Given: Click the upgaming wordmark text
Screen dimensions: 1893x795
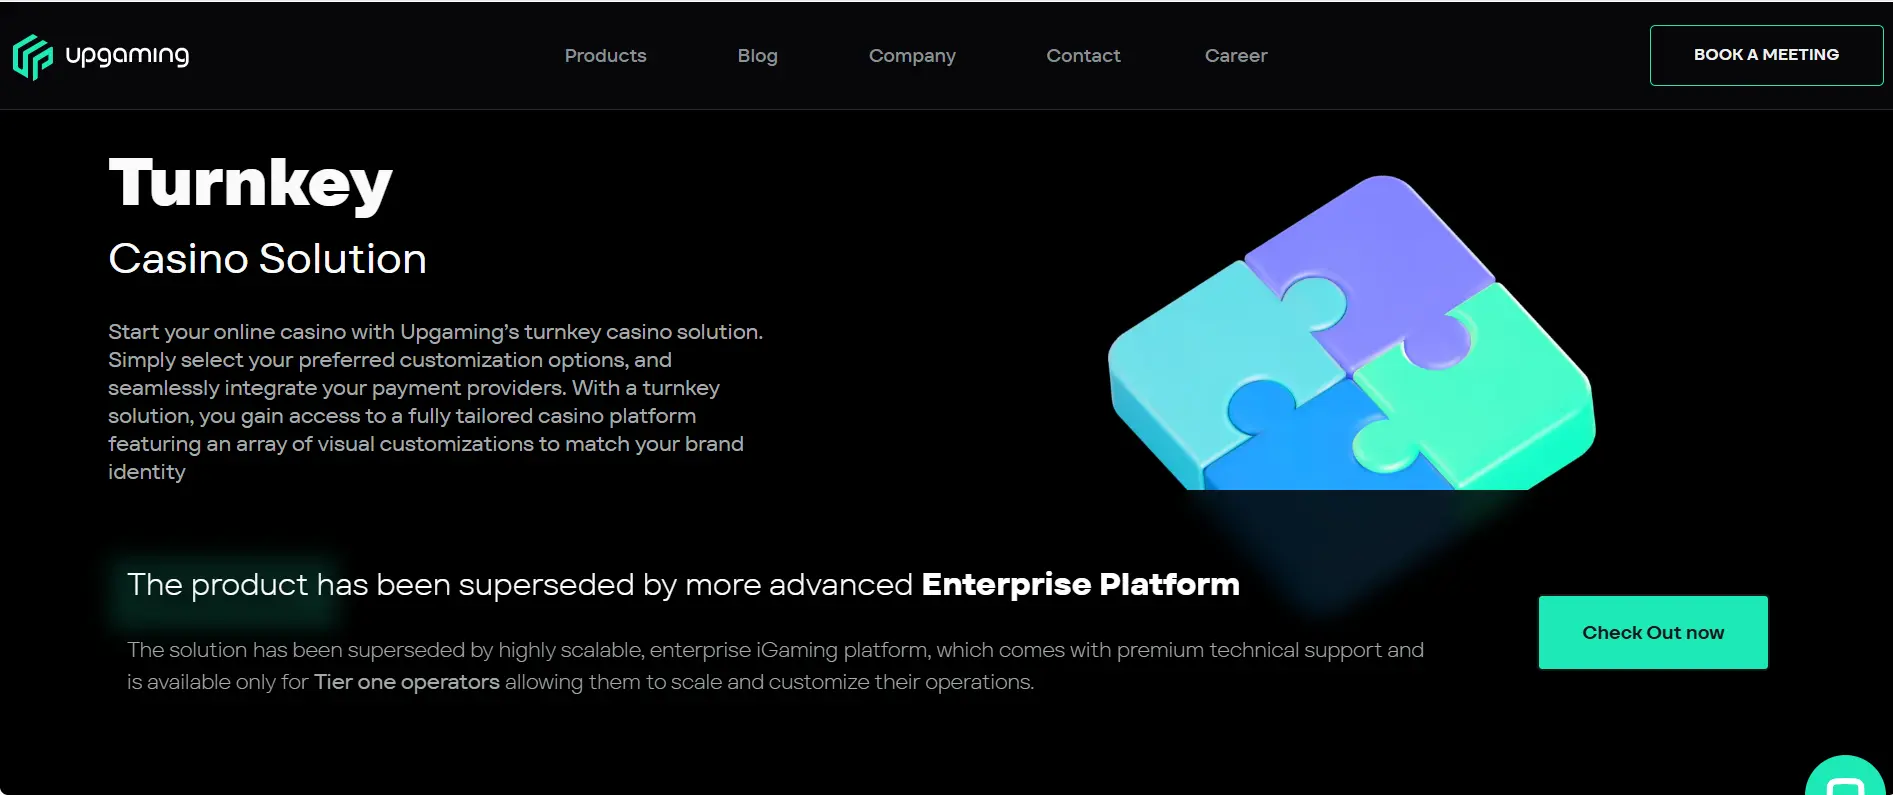Looking at the screenshot, I should [127, 56].
